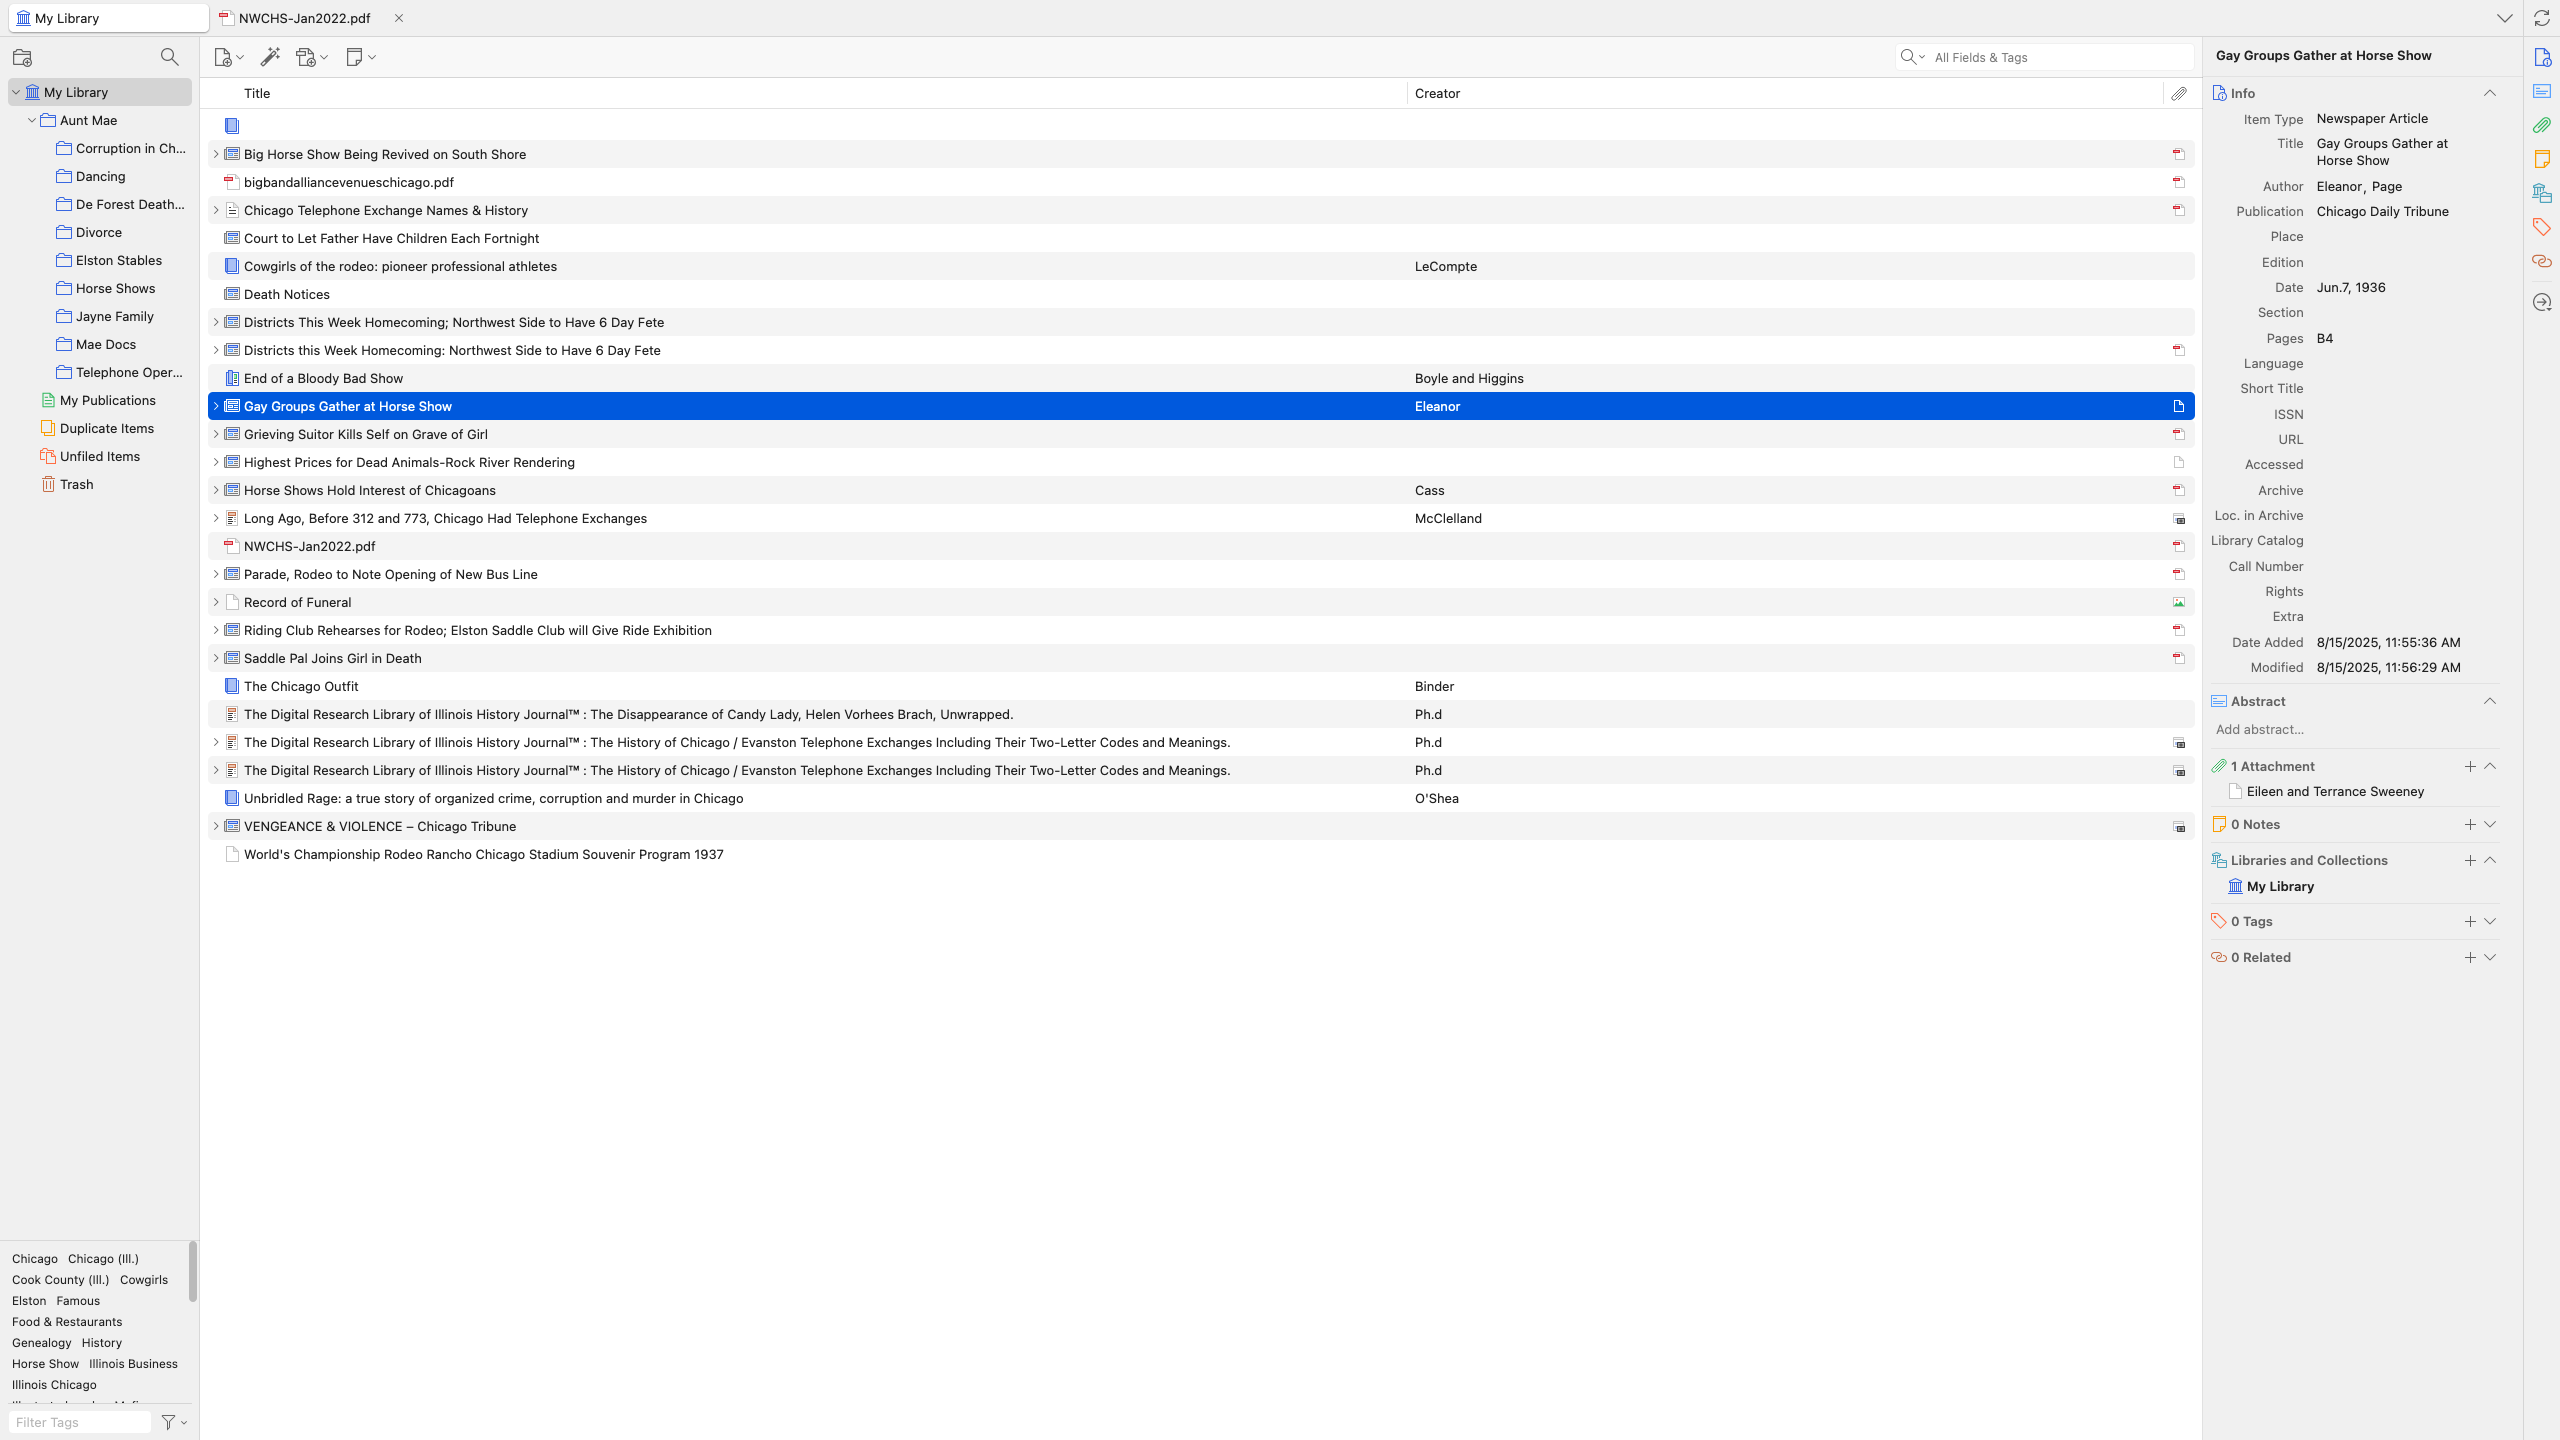Collapse the Aunt Mae collection
This screenshot has width=2560, height=1440.
(x=32, y=120)
